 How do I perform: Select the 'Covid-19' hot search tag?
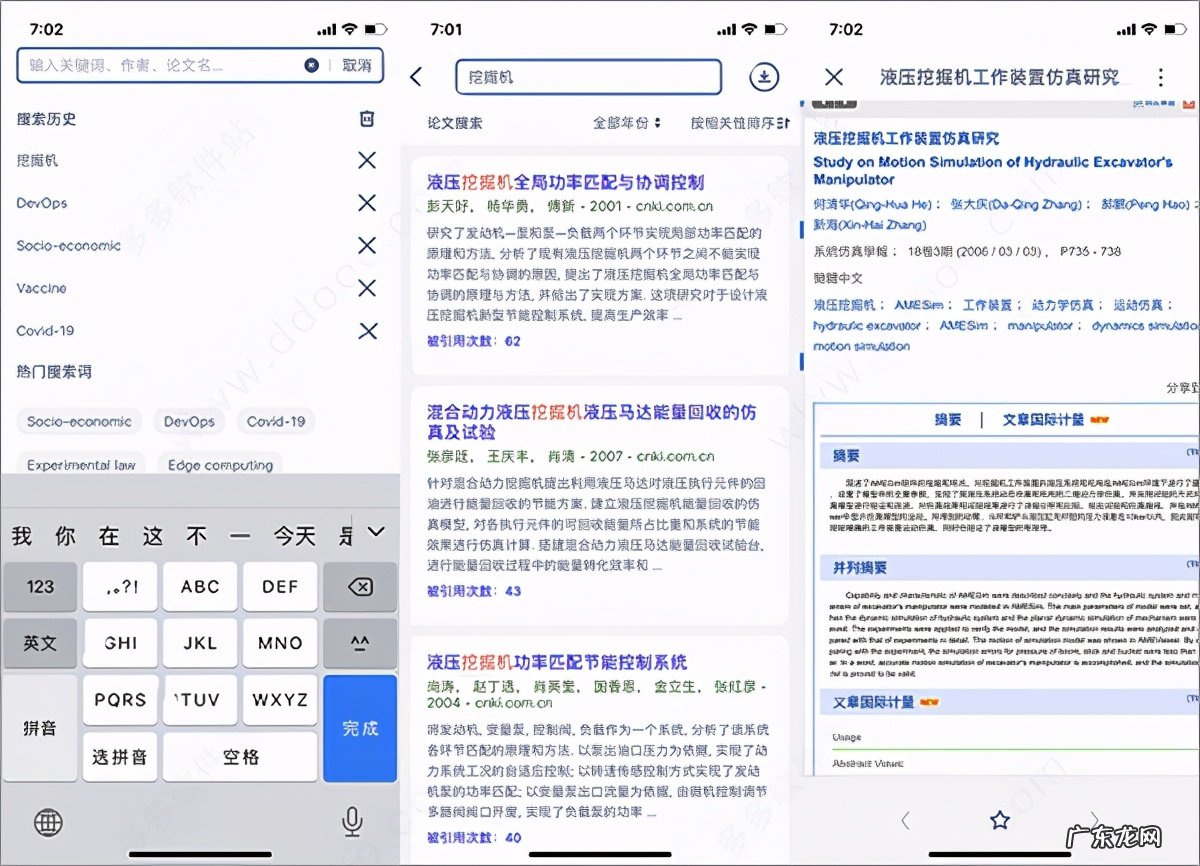[x=276, y=421]
